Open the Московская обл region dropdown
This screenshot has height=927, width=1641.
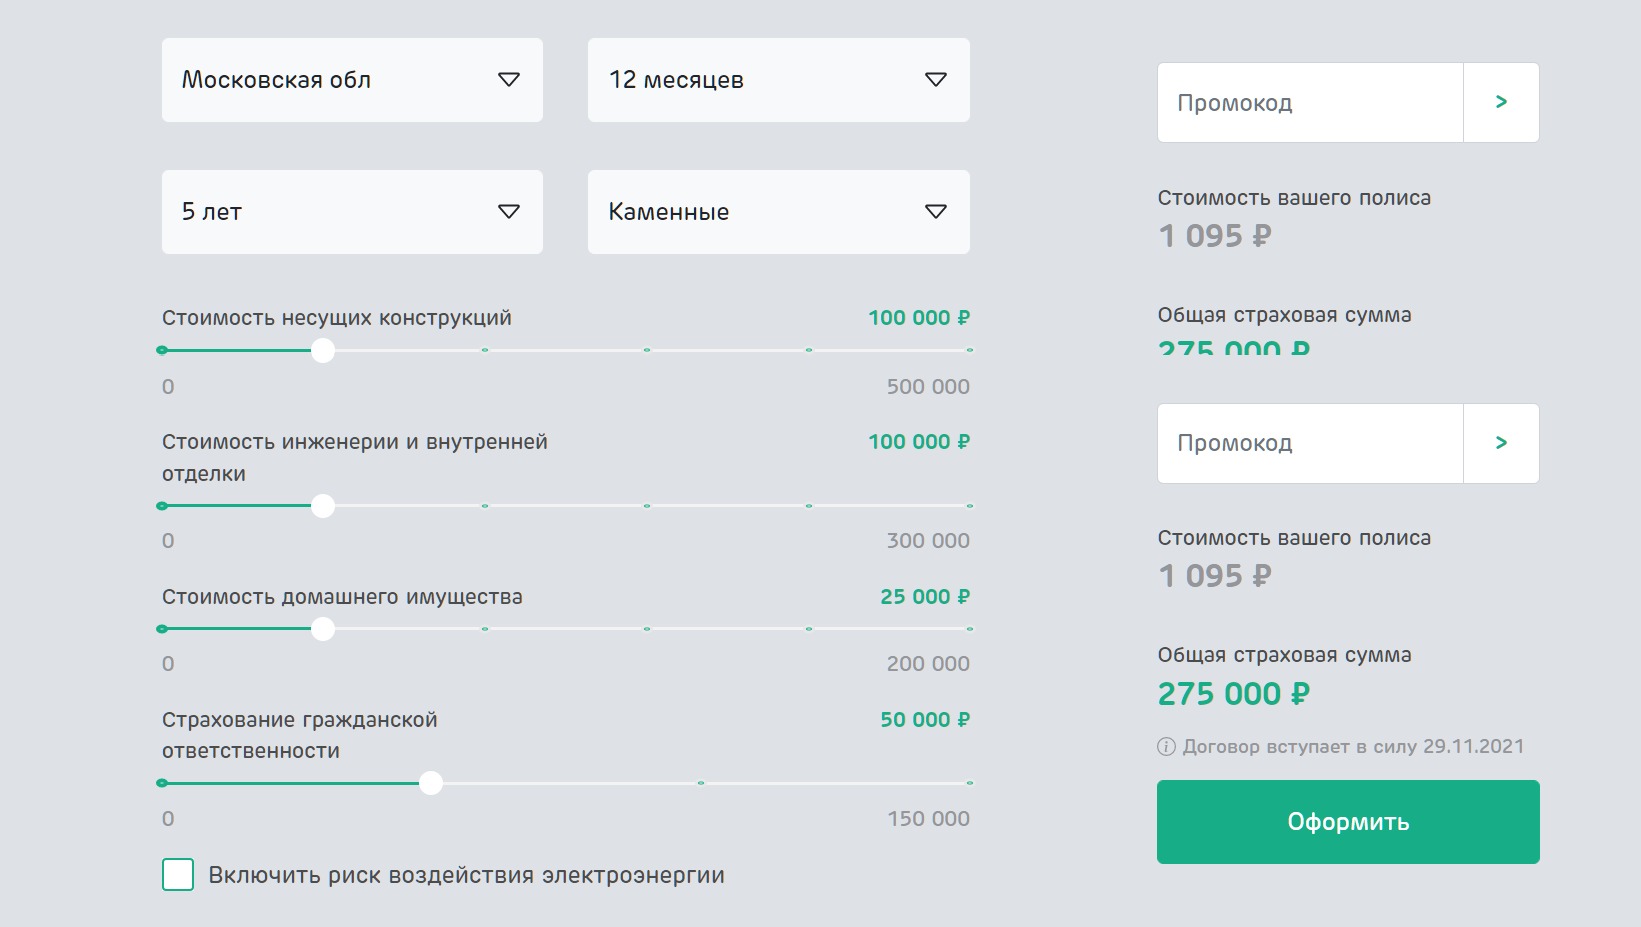(x=352, y=80)
